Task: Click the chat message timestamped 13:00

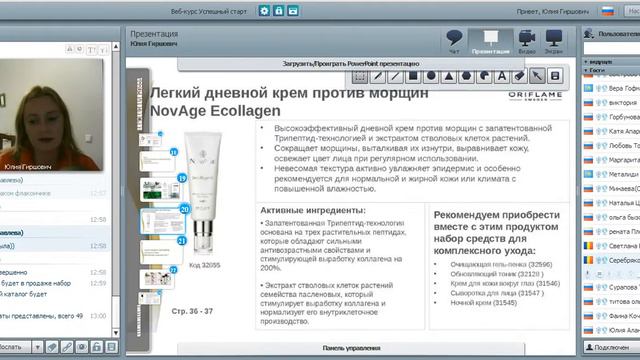Action: [53, 316]
